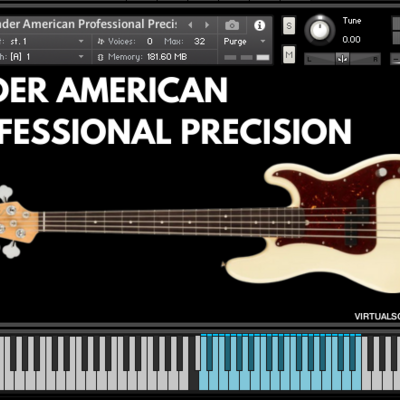Take a snapshot with the camera icon
The width and height of the screenshot is (400, 400).
click(x=232, y=25)
